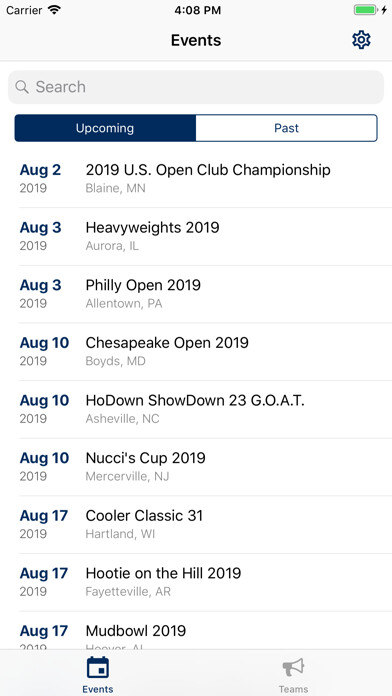Click into the Search field

point(196,87)
